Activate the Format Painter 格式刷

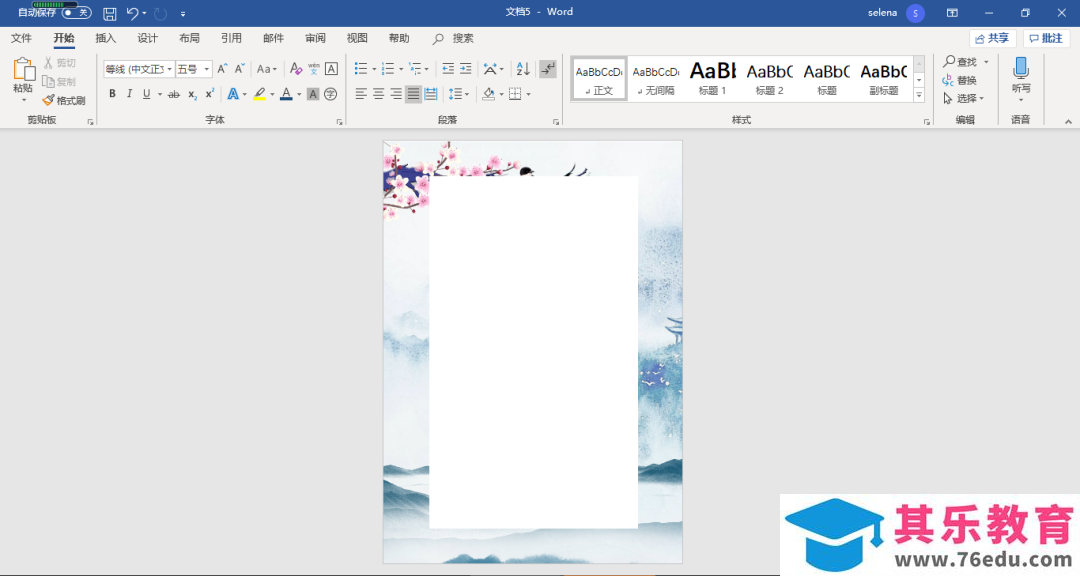click(x=64, y=101)
